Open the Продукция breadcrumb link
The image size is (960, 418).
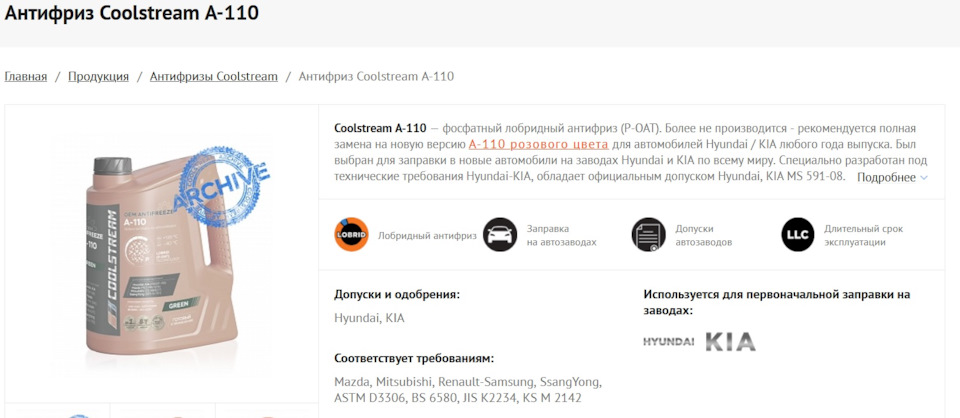(98, 76)
